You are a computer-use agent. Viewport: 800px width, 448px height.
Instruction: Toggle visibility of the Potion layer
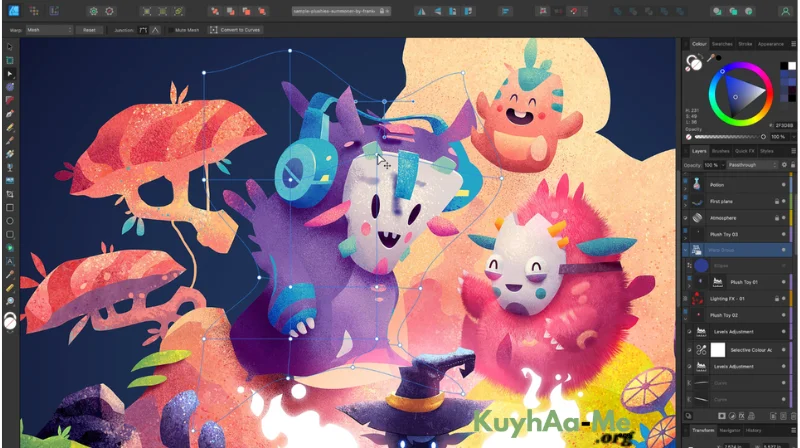[784, 185]
